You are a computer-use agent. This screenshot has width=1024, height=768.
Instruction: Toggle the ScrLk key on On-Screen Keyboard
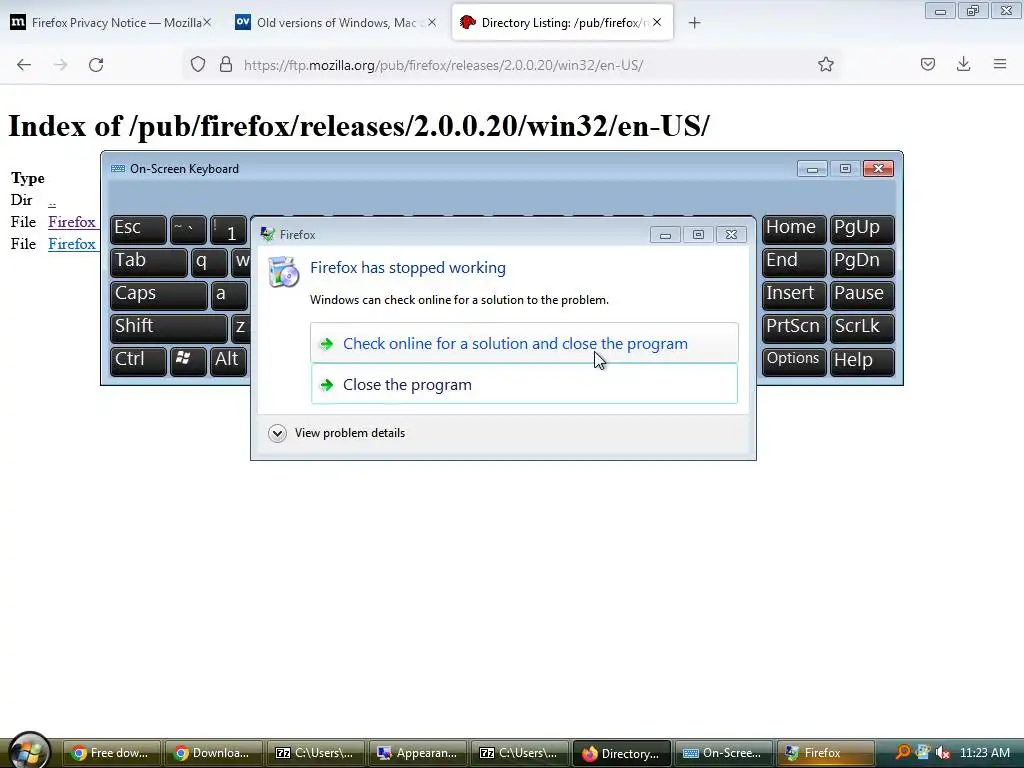coord(862,328)
